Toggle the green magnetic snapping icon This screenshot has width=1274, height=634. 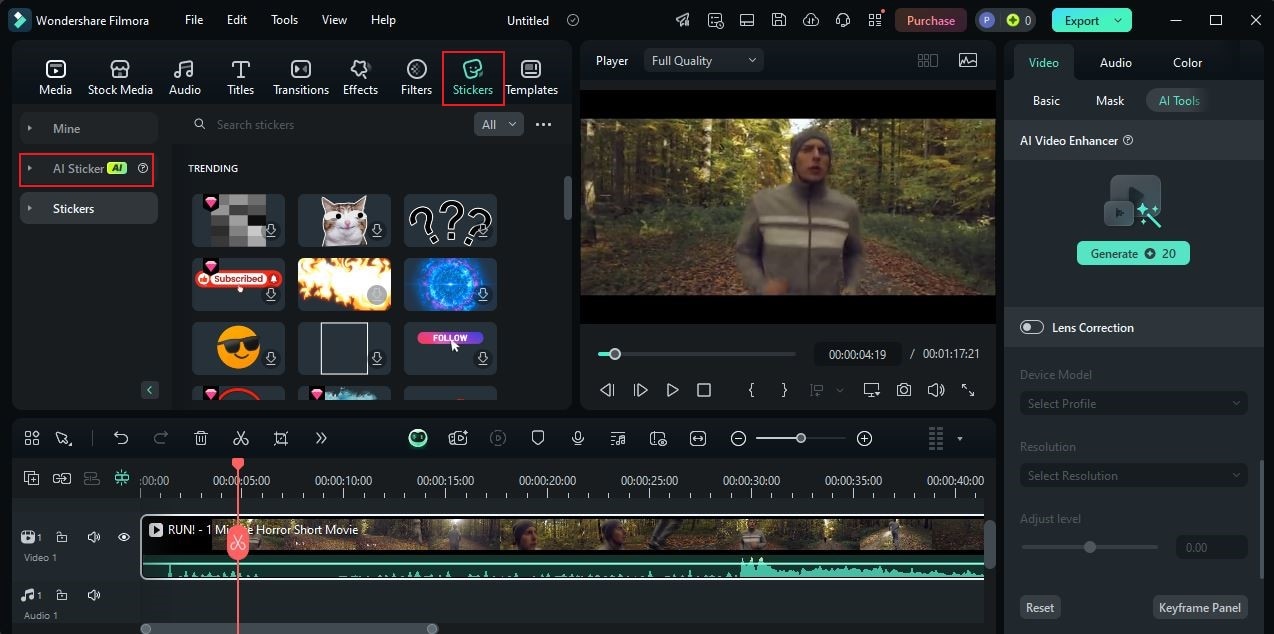122,478
